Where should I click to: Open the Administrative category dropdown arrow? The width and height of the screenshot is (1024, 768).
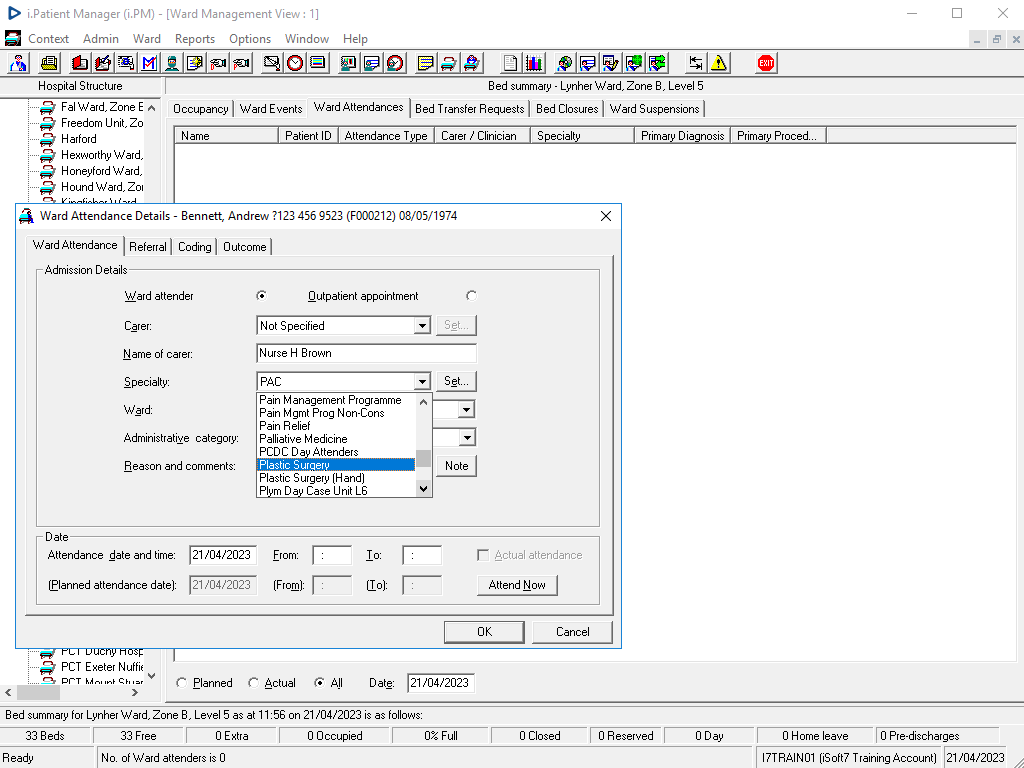pyautogui.click(x=466, y=438)
